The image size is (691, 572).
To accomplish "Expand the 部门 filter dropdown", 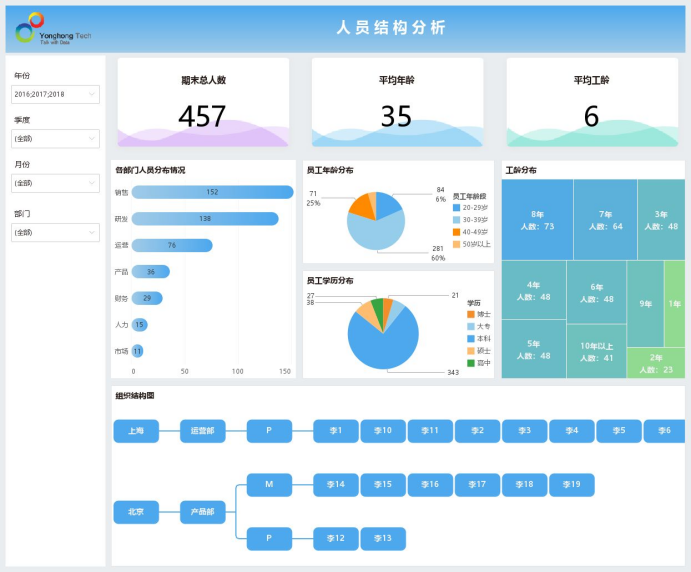I will [x=55, y=232].
